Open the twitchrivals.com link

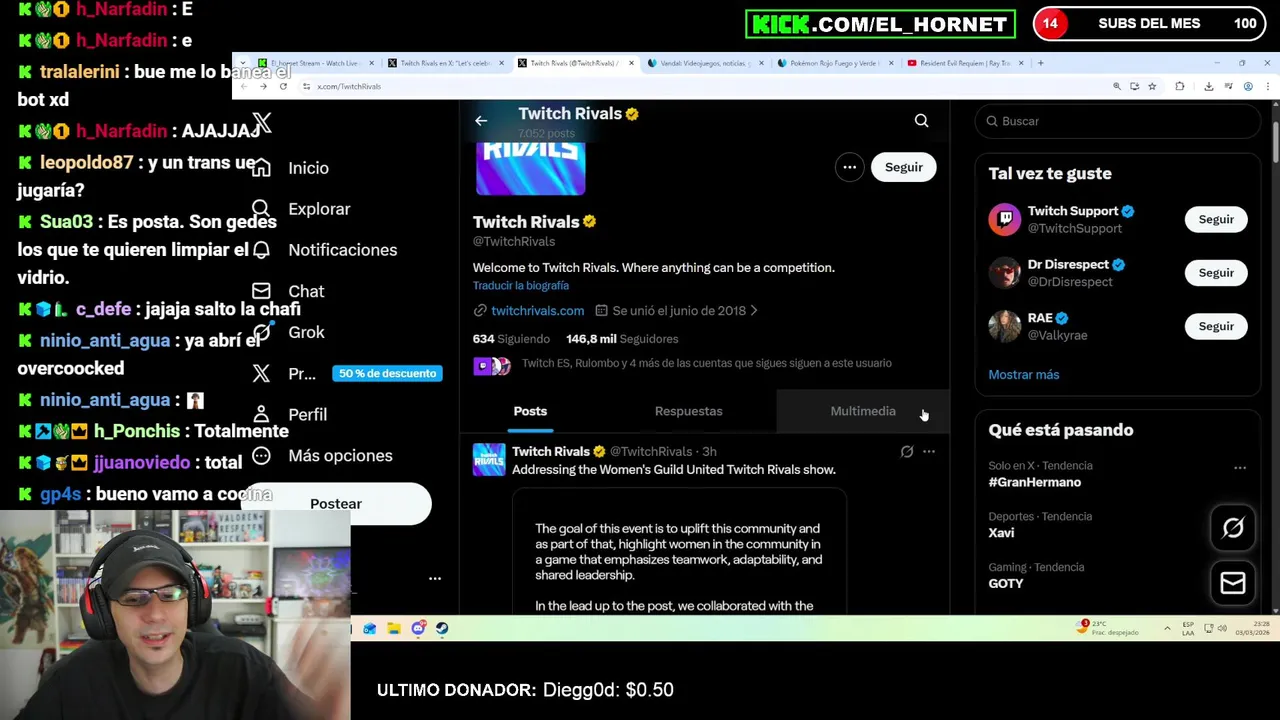[537, 310]
